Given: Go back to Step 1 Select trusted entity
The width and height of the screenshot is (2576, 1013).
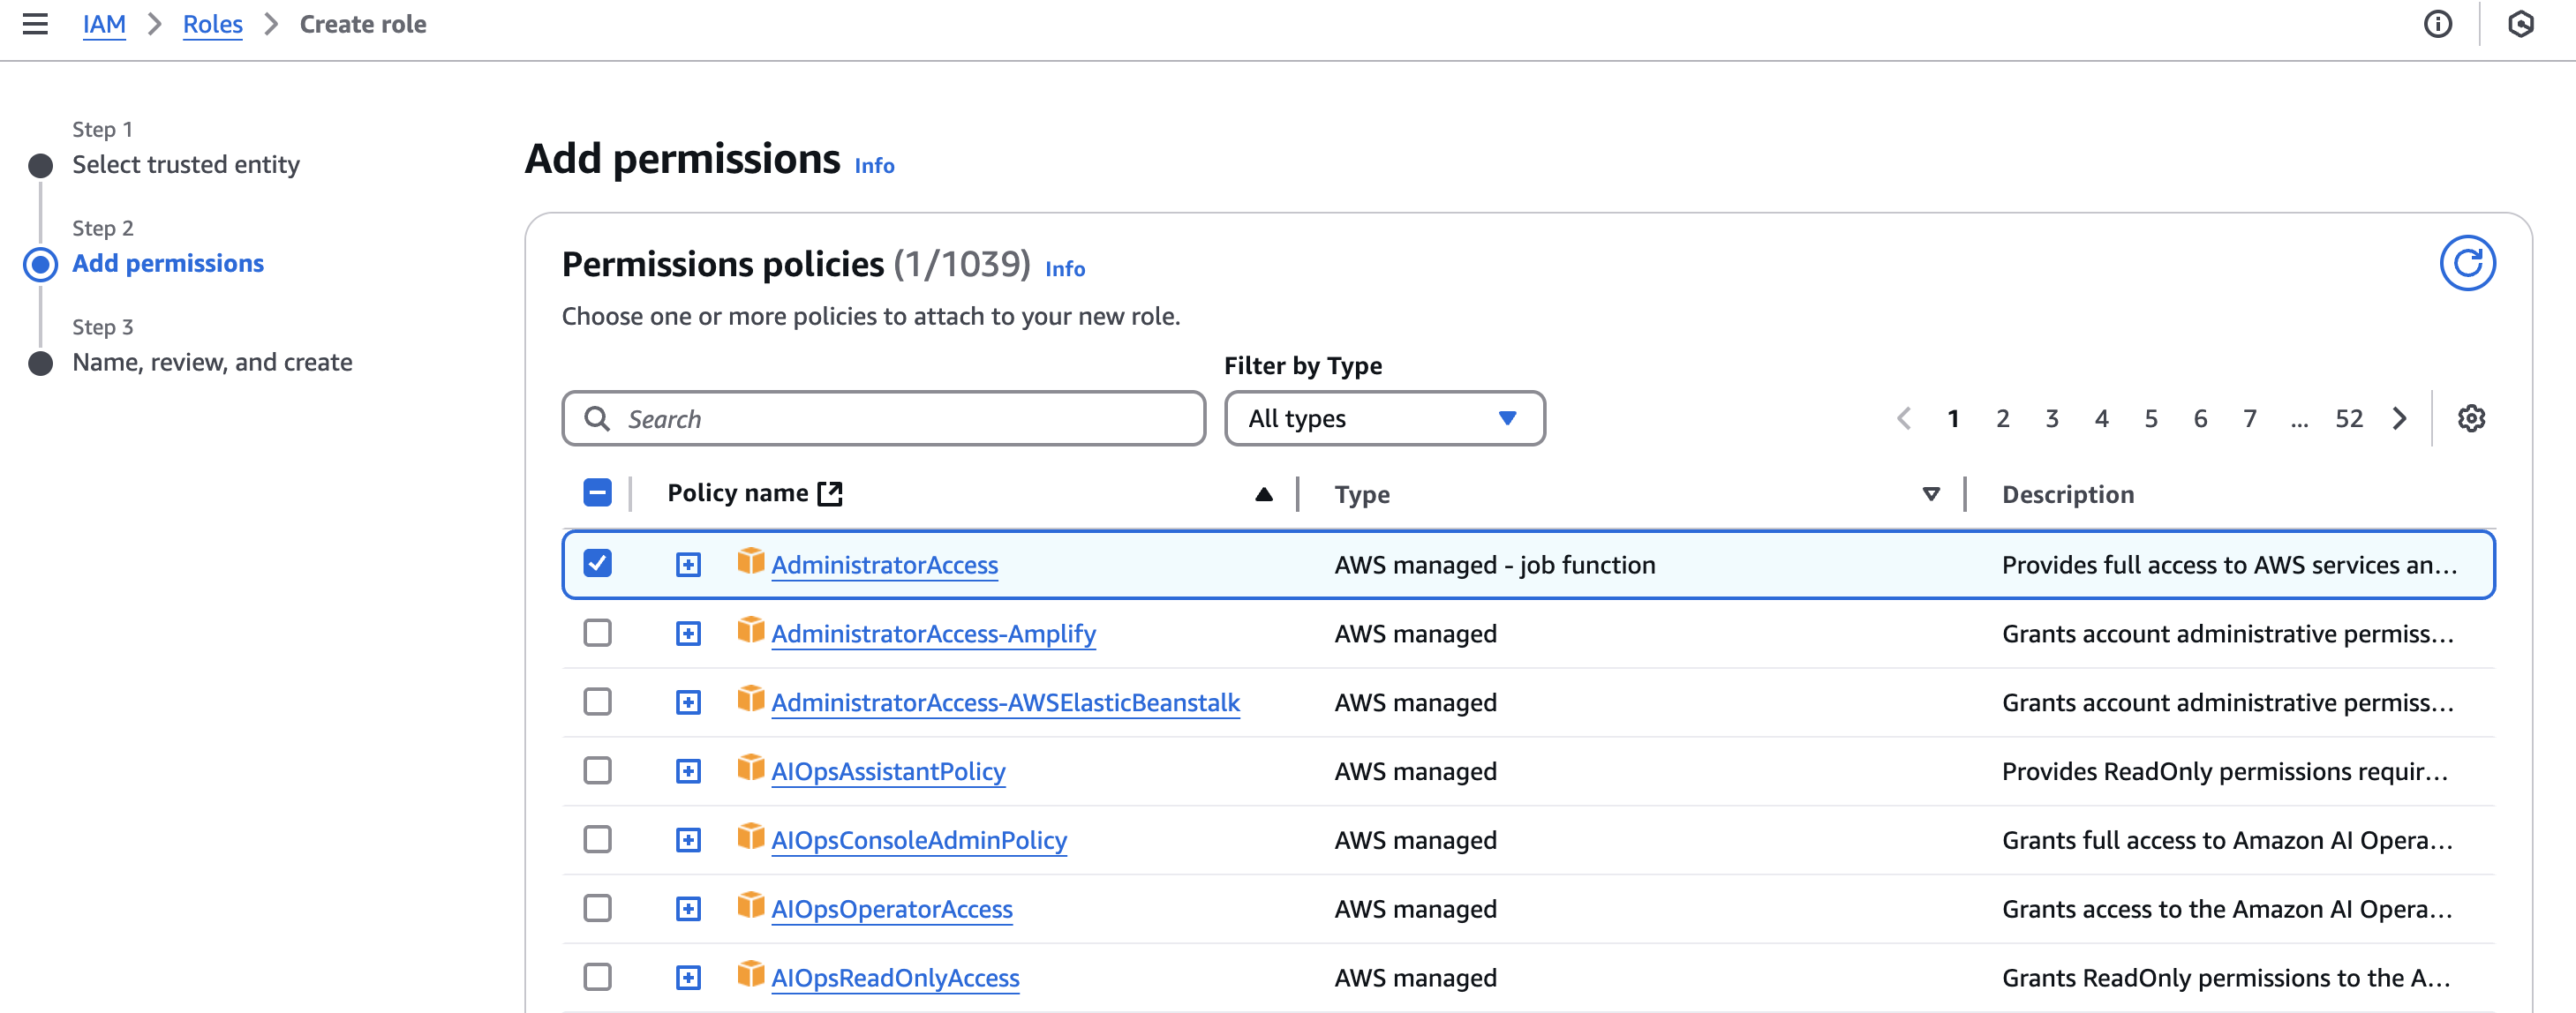Looking at the screenshot, I should [x=185, y=164].
